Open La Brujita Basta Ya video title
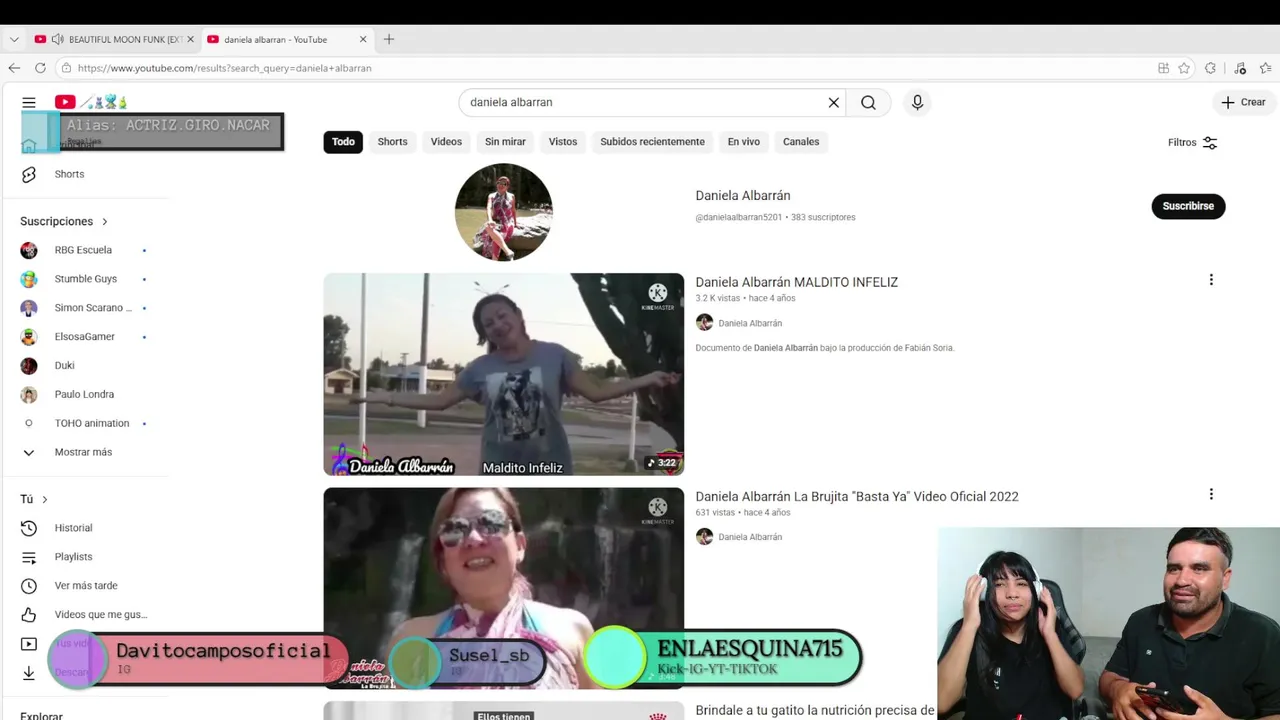This screenshot has height=720, width=1280. (x=857, y=496)
